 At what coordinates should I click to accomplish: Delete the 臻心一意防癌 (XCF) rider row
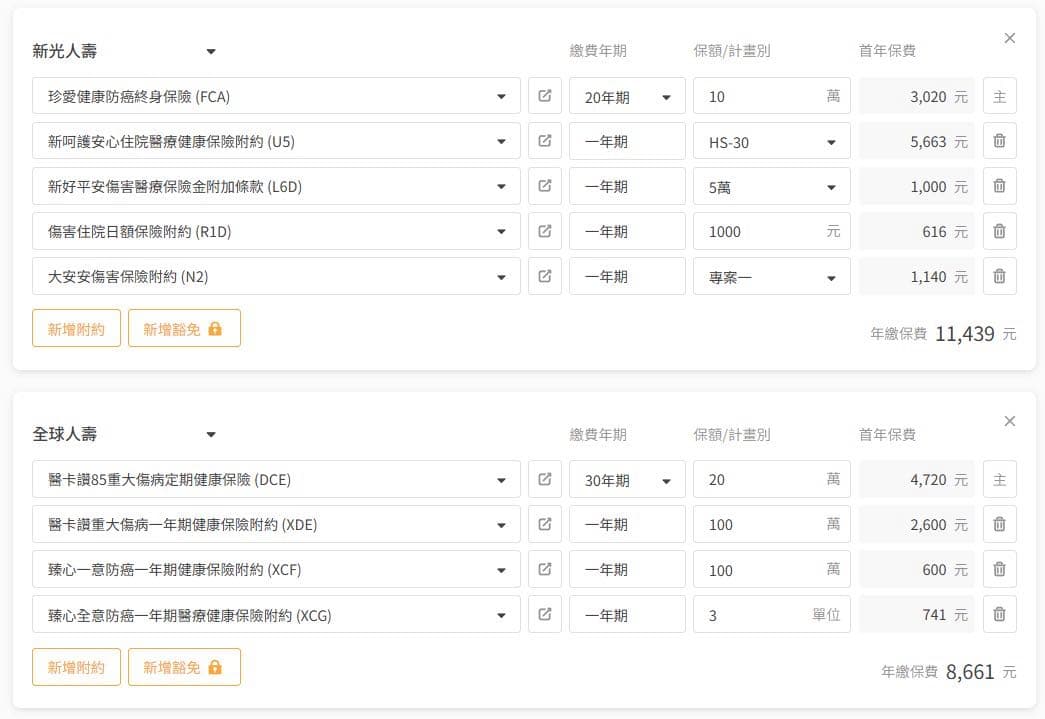coord(999,569)
